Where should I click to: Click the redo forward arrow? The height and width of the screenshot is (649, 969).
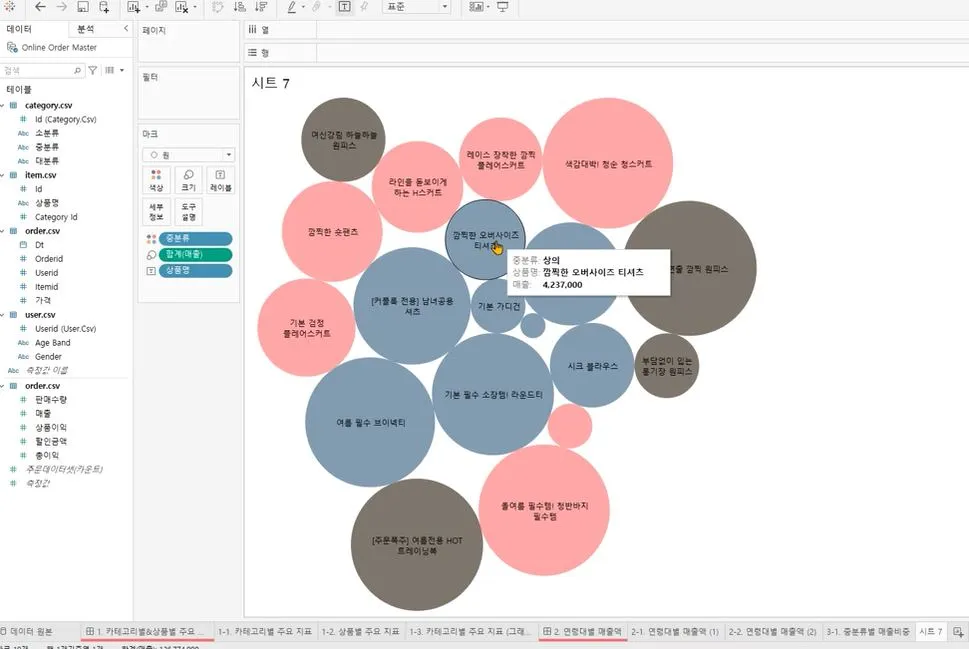coord(62,7)
